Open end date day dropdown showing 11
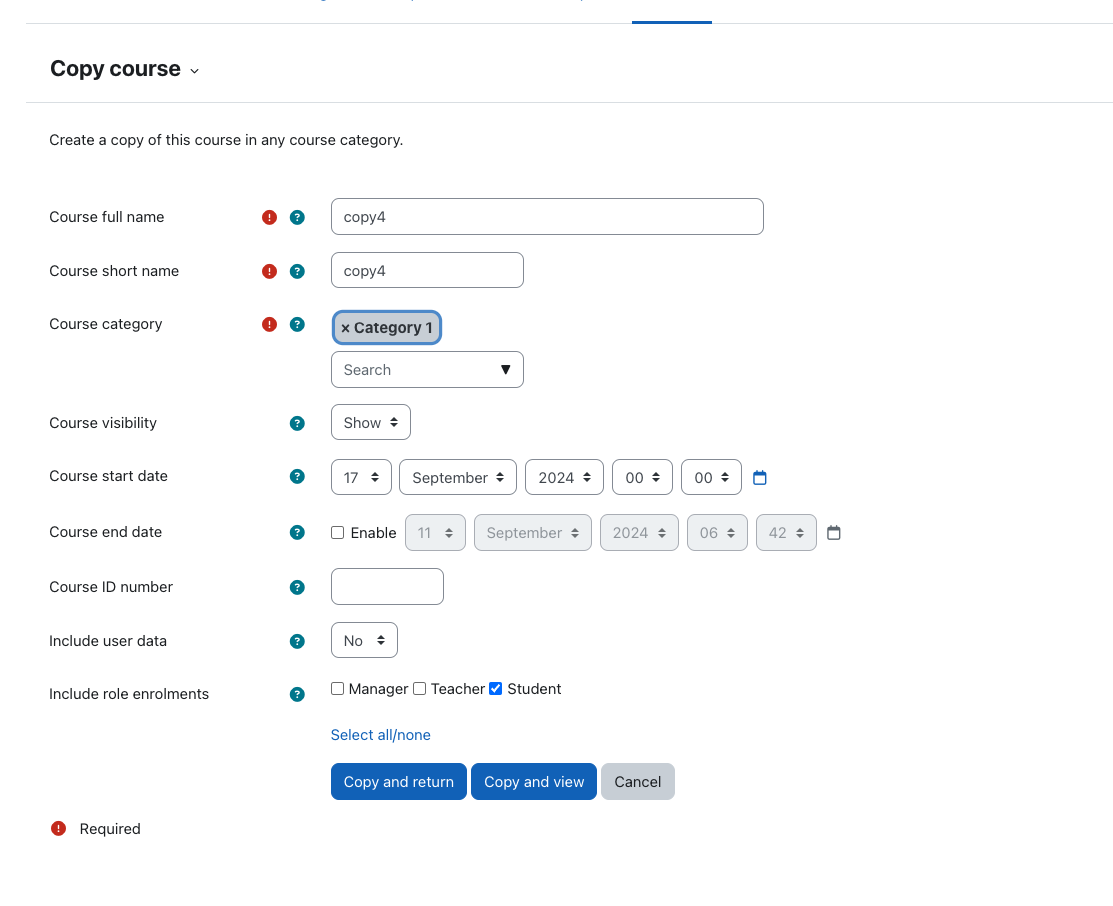The width and height of the screenshot is (1113, 906). (x=435, y=533)
